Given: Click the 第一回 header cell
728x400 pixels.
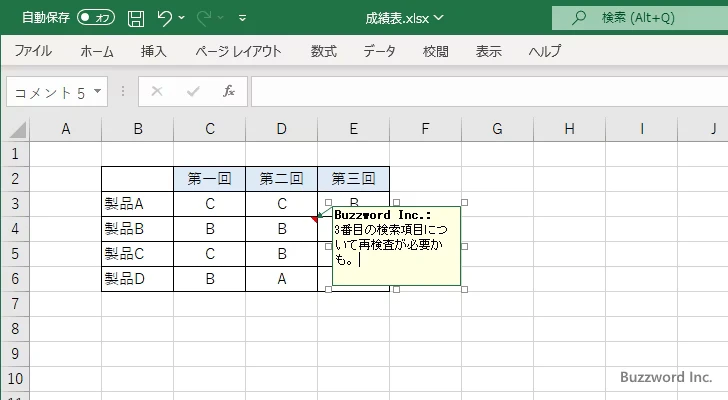Looking at the screenshot, I should 209,179.
